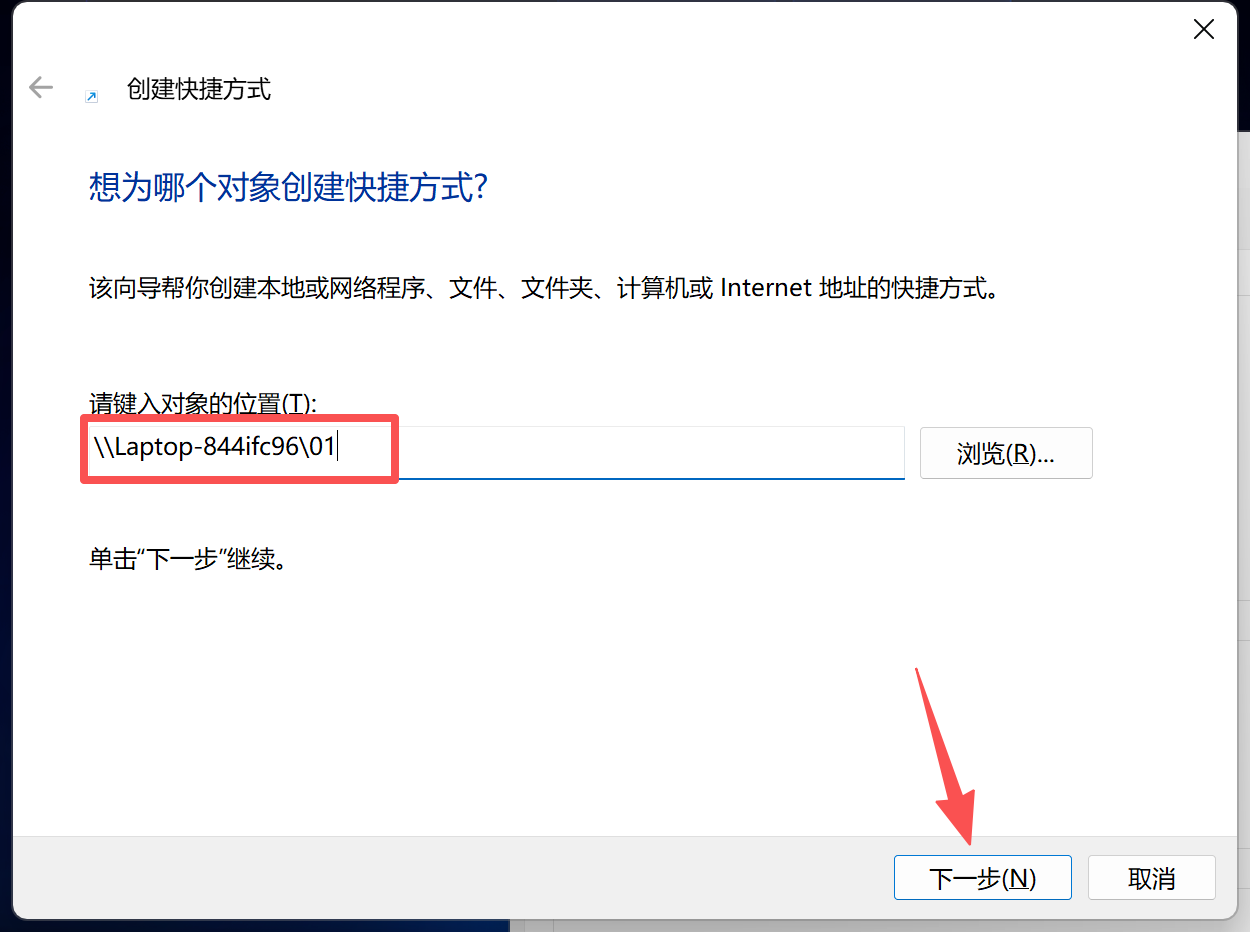
Task: Click the shortcut icon beside 创建快捷方式 title
Action: point(91,96)
